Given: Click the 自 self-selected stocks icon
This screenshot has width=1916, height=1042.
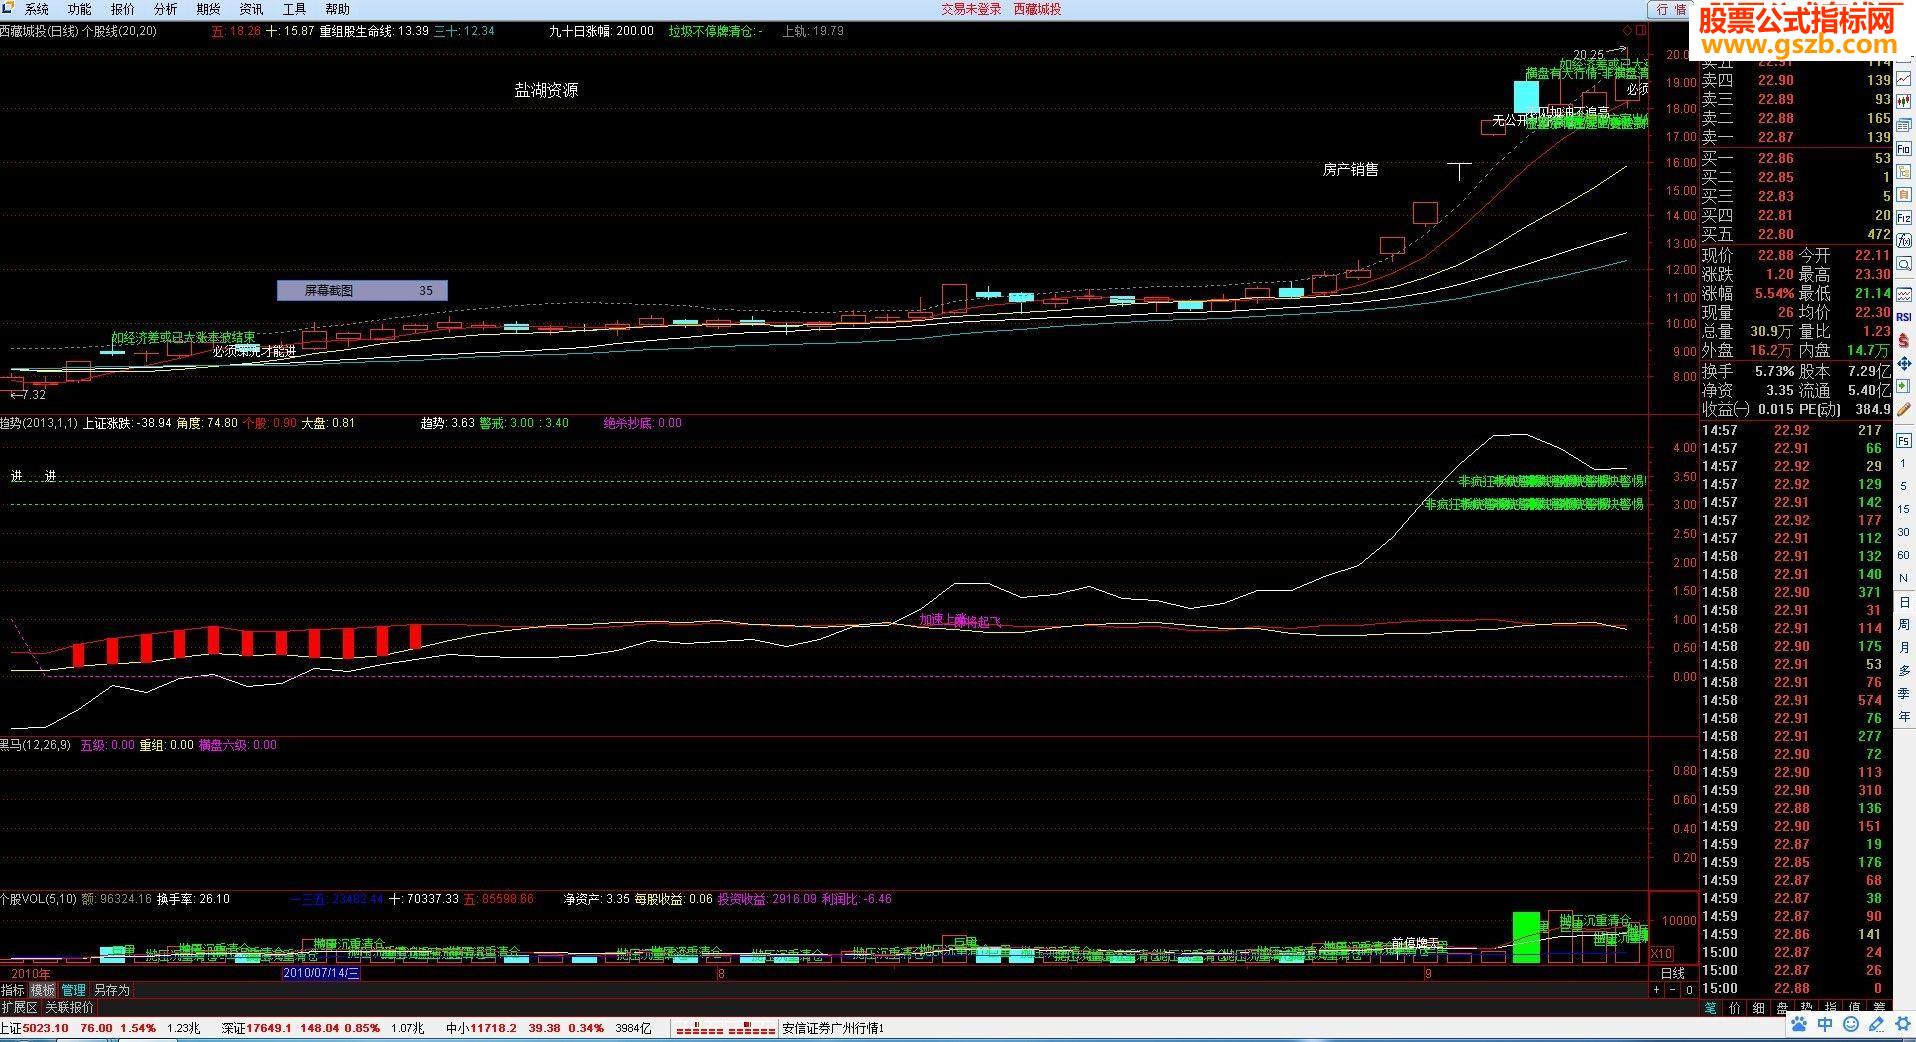Looking at the screenshot, I should click(1904, 196).
